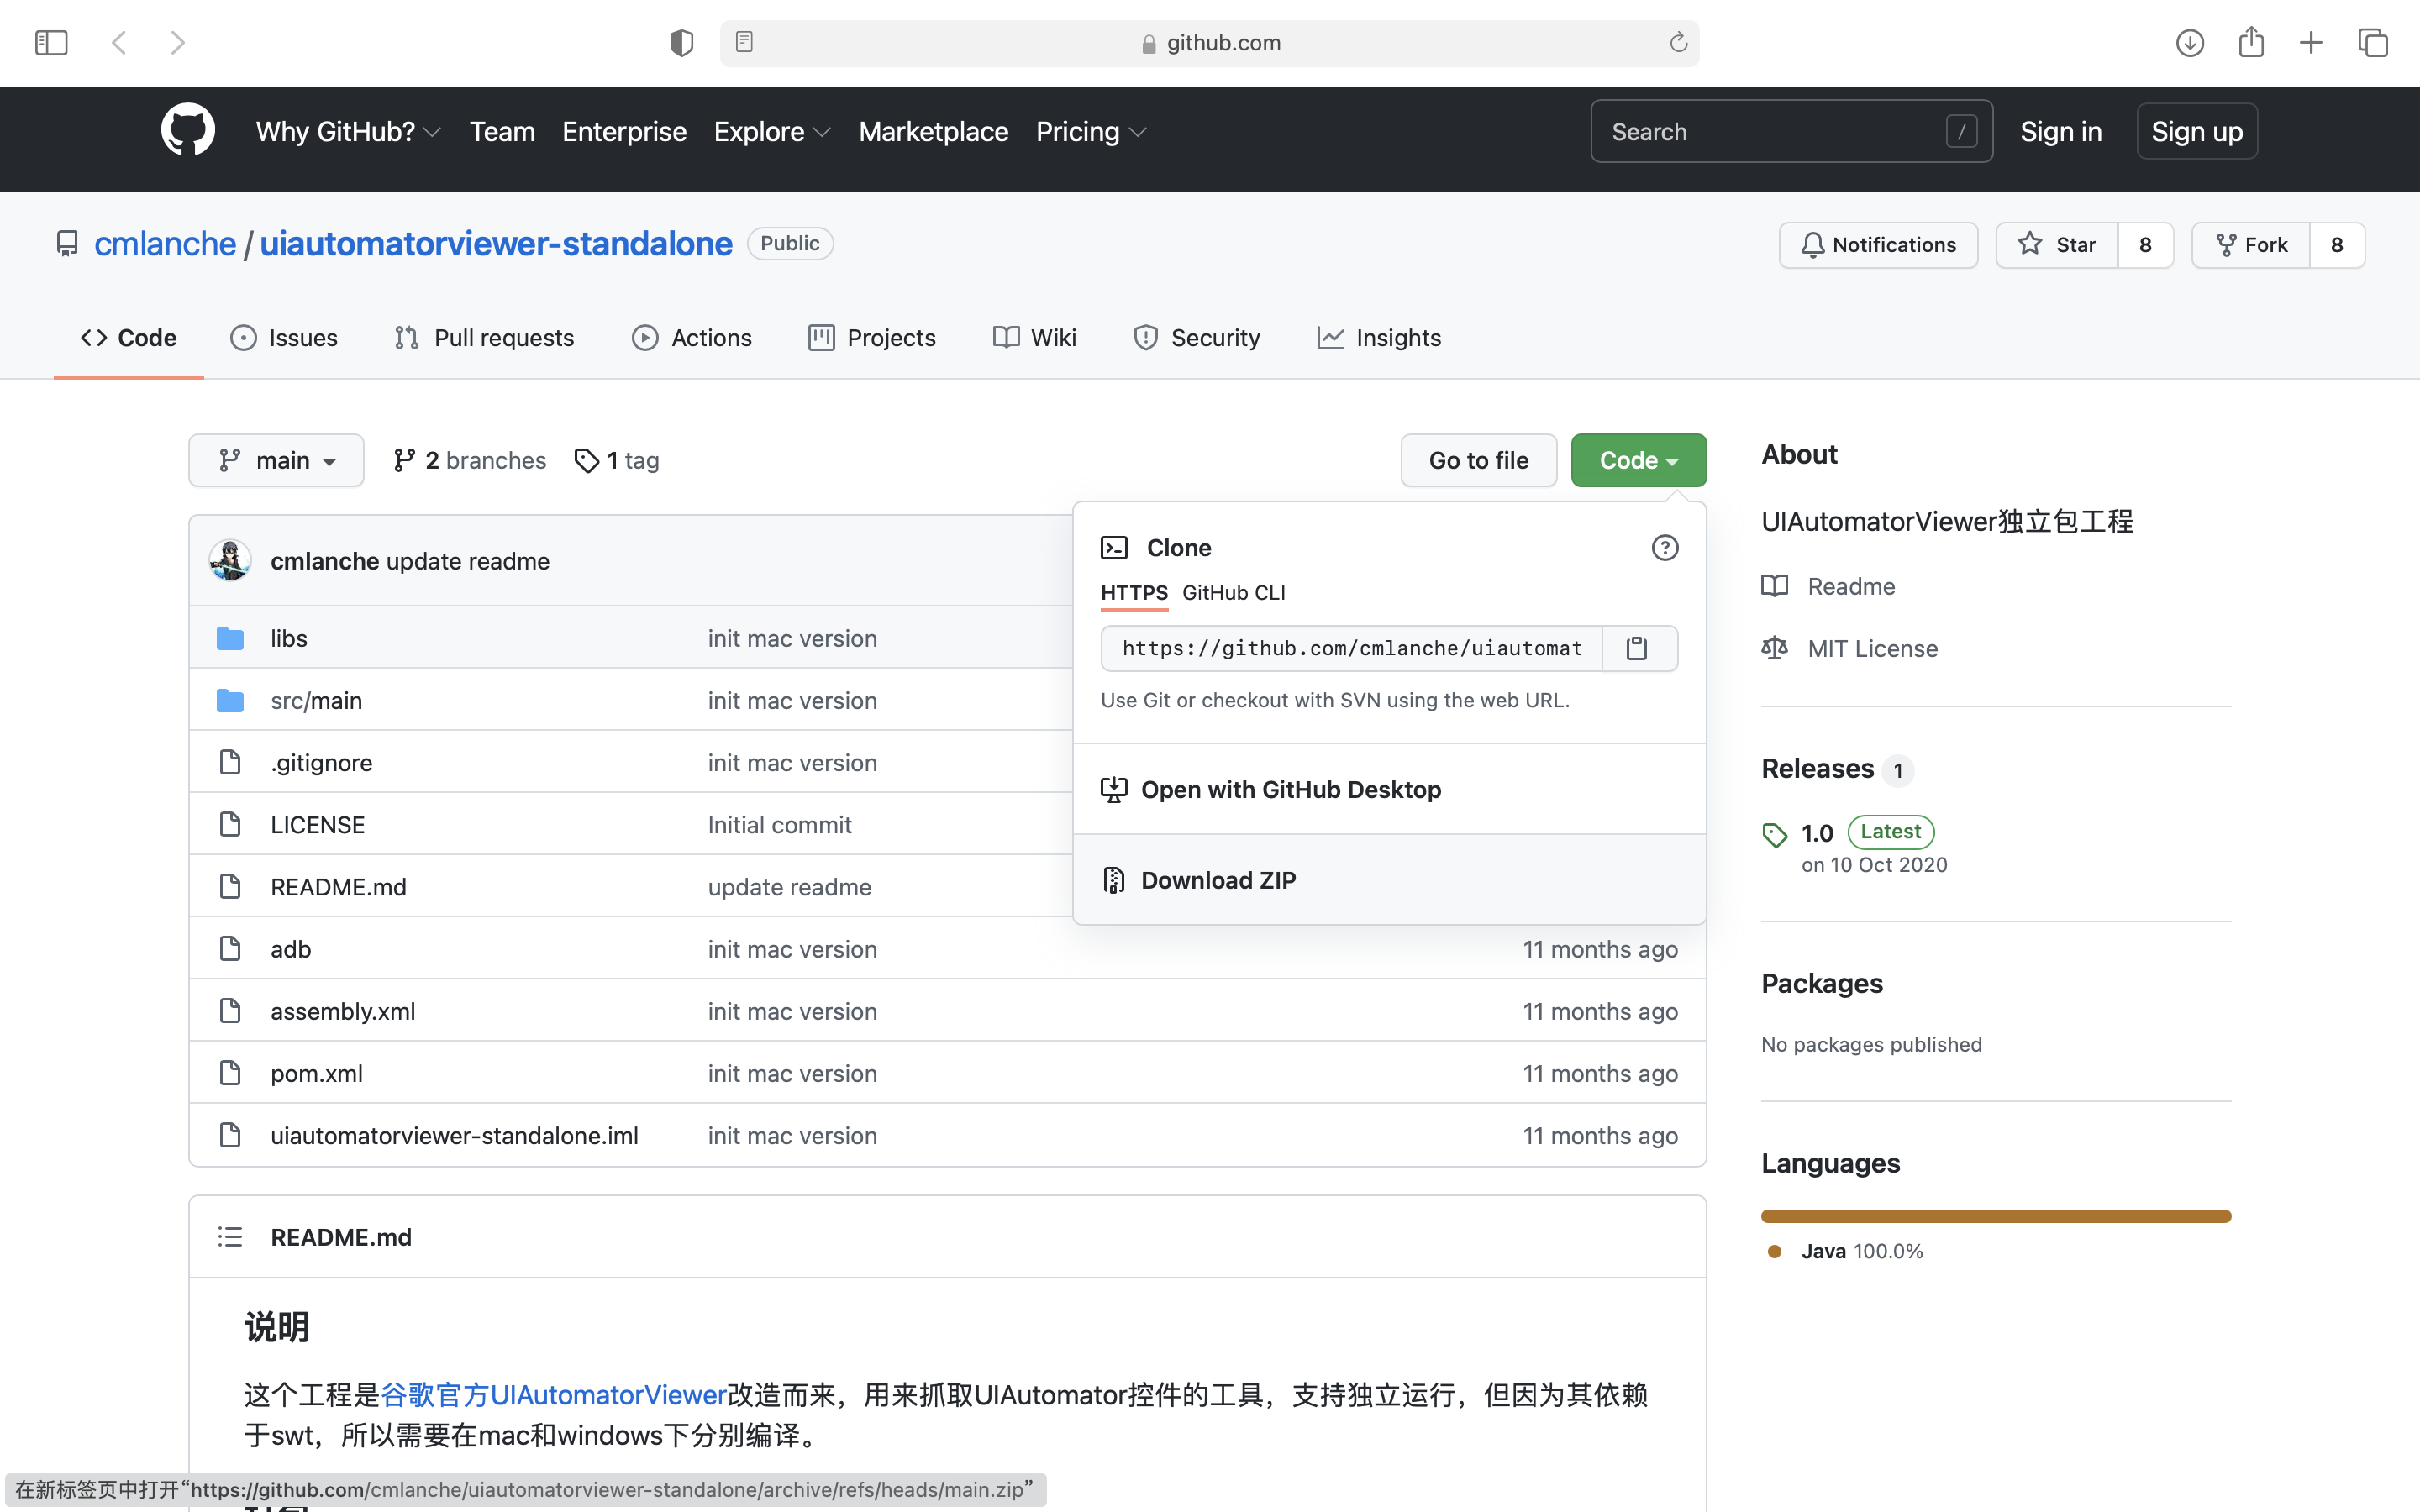Open the cmlanche avatar thumbnail
This screenshot has width=2420, height=1512.
230,561
